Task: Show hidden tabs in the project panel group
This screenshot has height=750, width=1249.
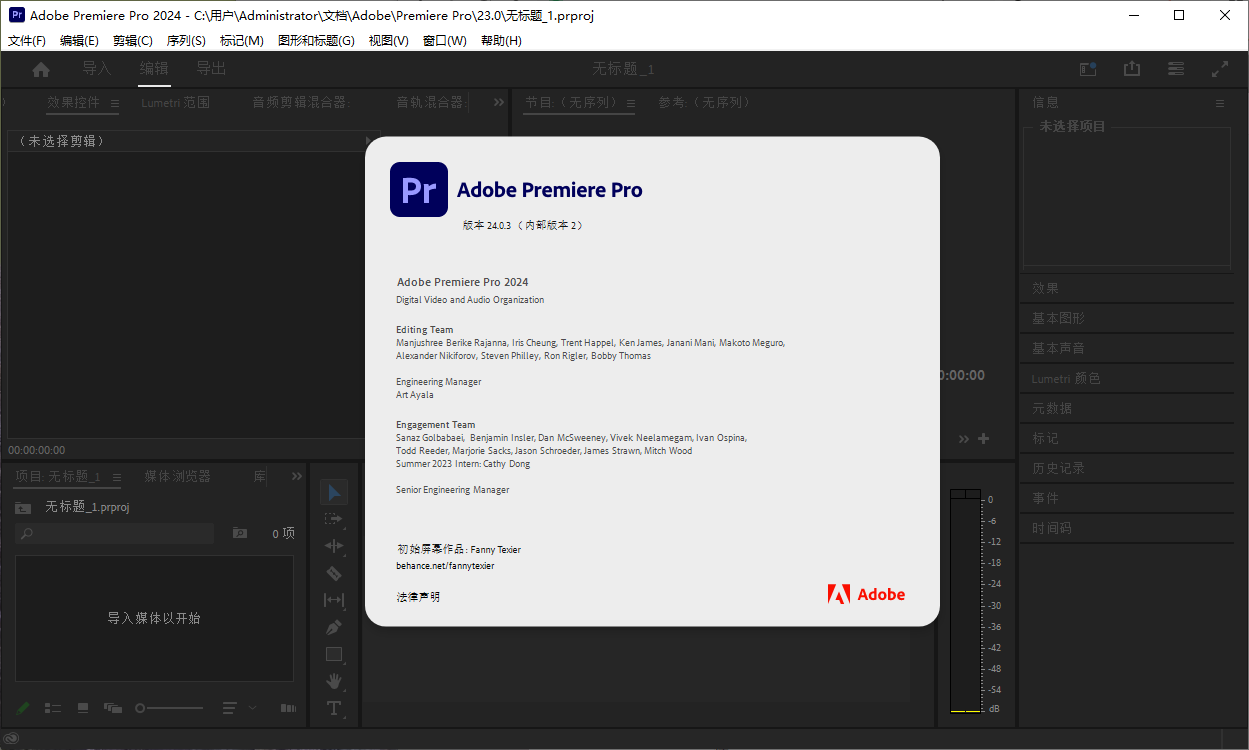Action: [297, 477]
